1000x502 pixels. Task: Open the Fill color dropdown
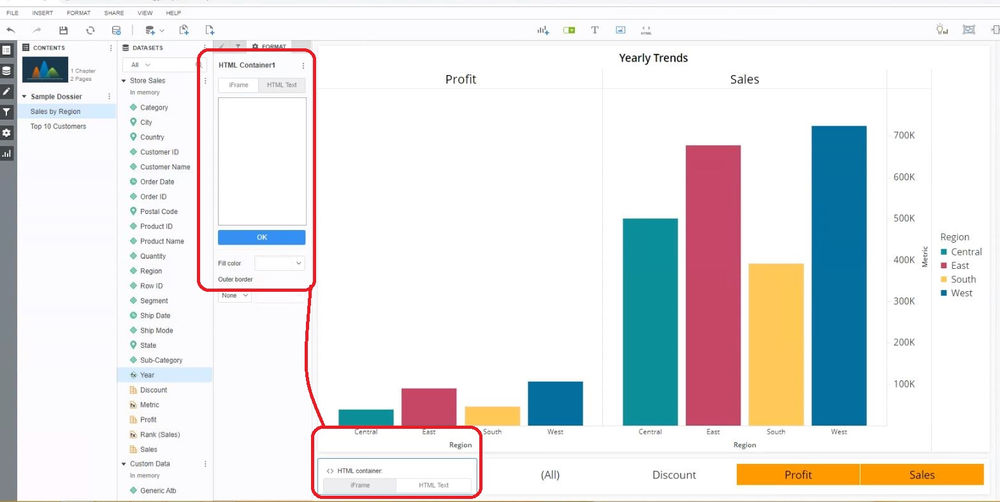coord(279,263)
